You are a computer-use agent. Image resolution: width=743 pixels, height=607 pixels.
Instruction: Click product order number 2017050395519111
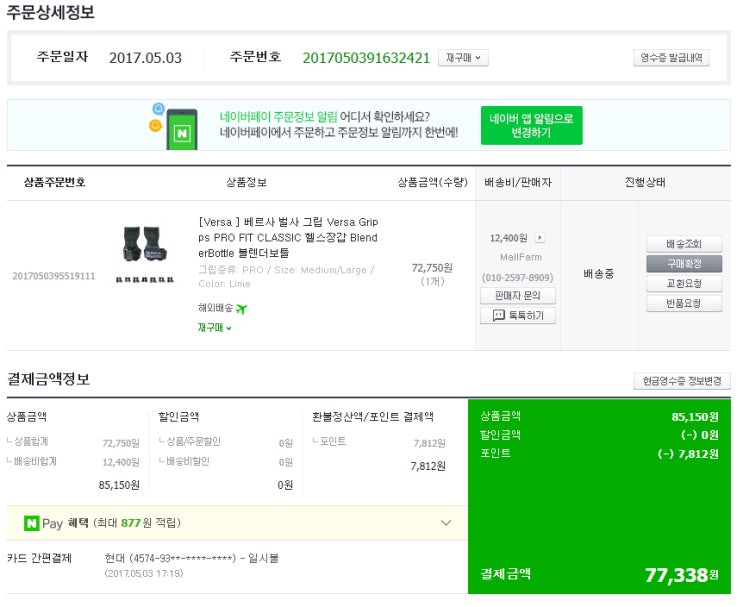[x=54, y=276]
